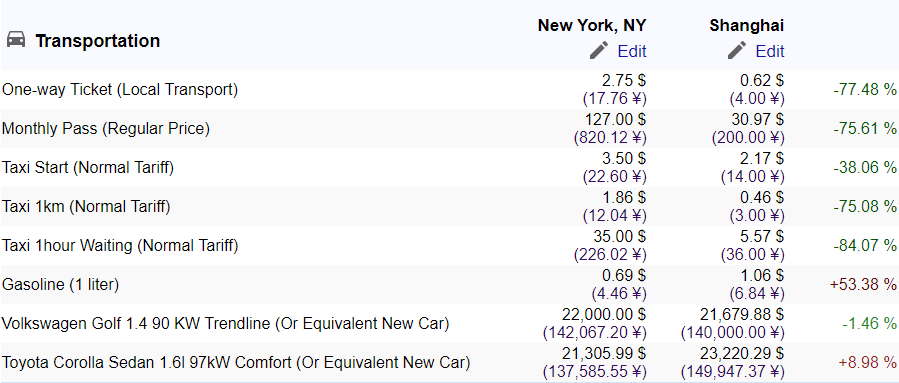Screen dimensions: 899x383
Task: Open the Edit link for Shanghai
Action: click(x=770, y=52)
